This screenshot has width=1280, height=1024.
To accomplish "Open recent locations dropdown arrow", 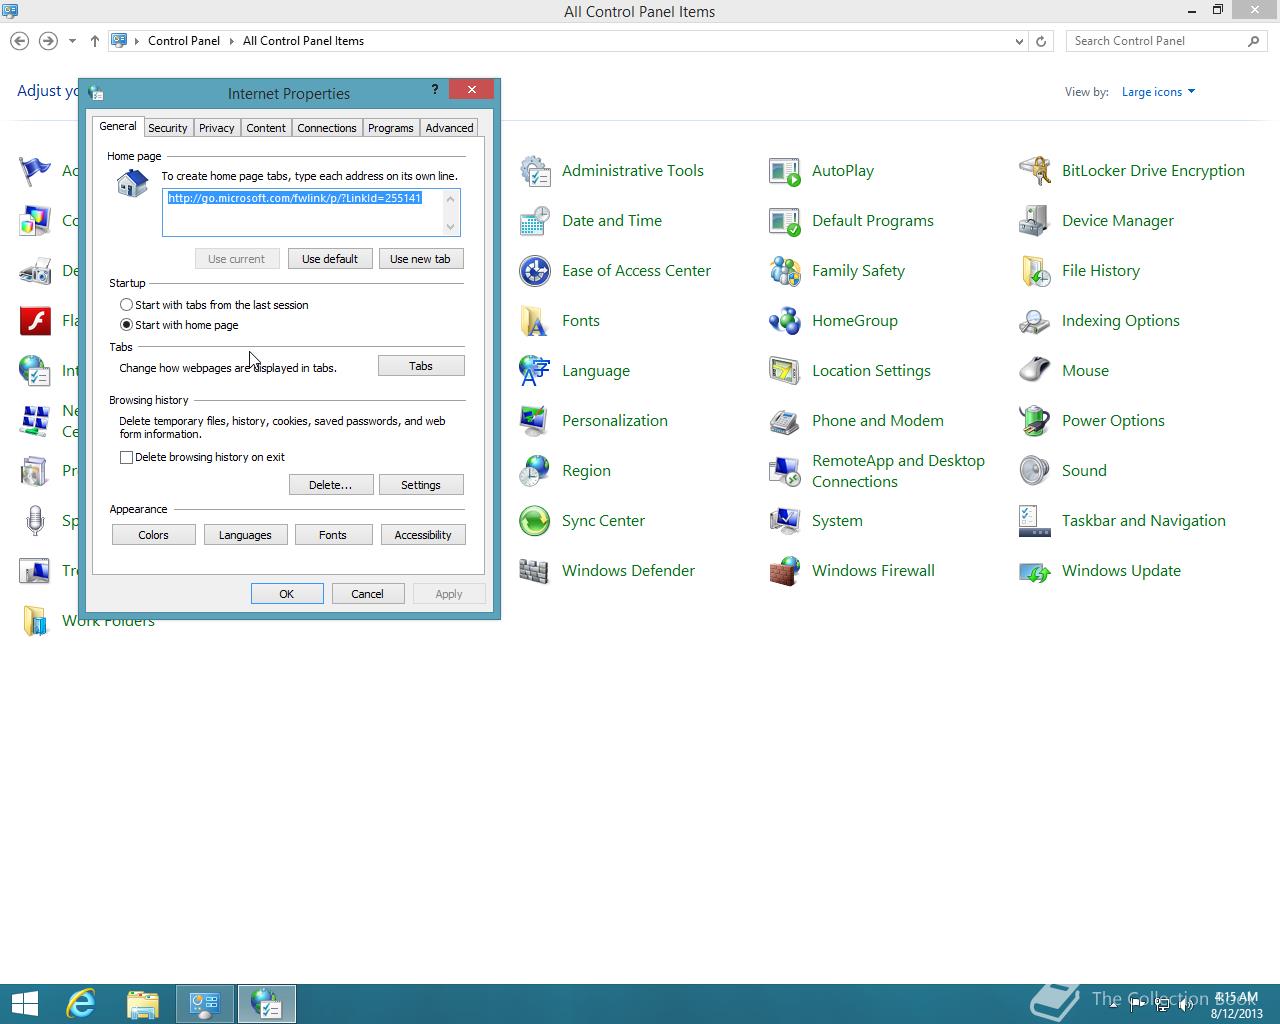I will [72, 41].
